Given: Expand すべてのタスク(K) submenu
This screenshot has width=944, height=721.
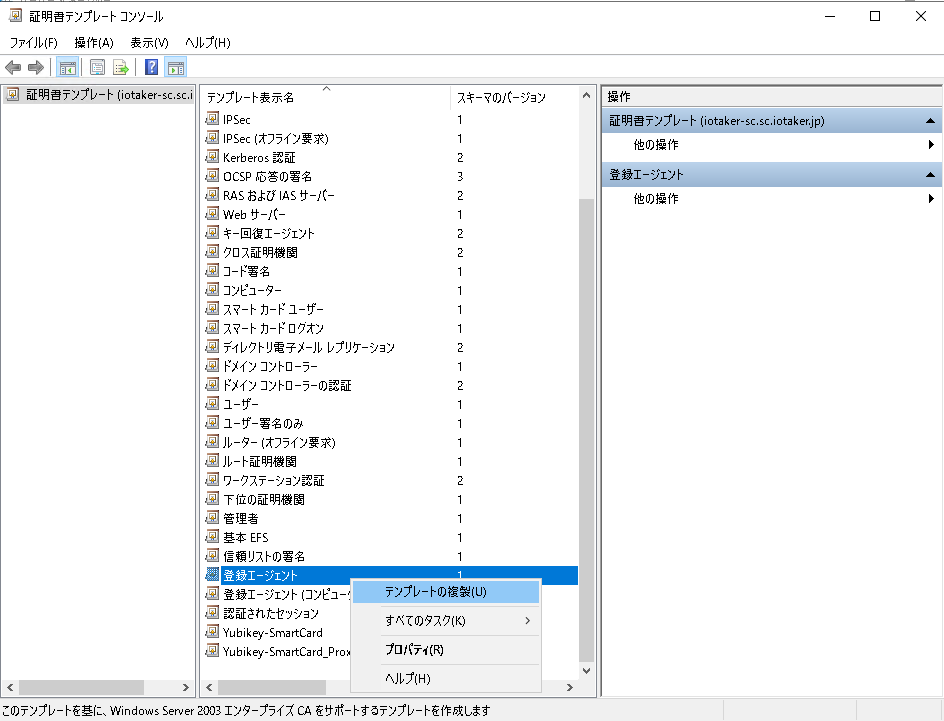Looking at the screenshot, I should (x=445, y=621).
